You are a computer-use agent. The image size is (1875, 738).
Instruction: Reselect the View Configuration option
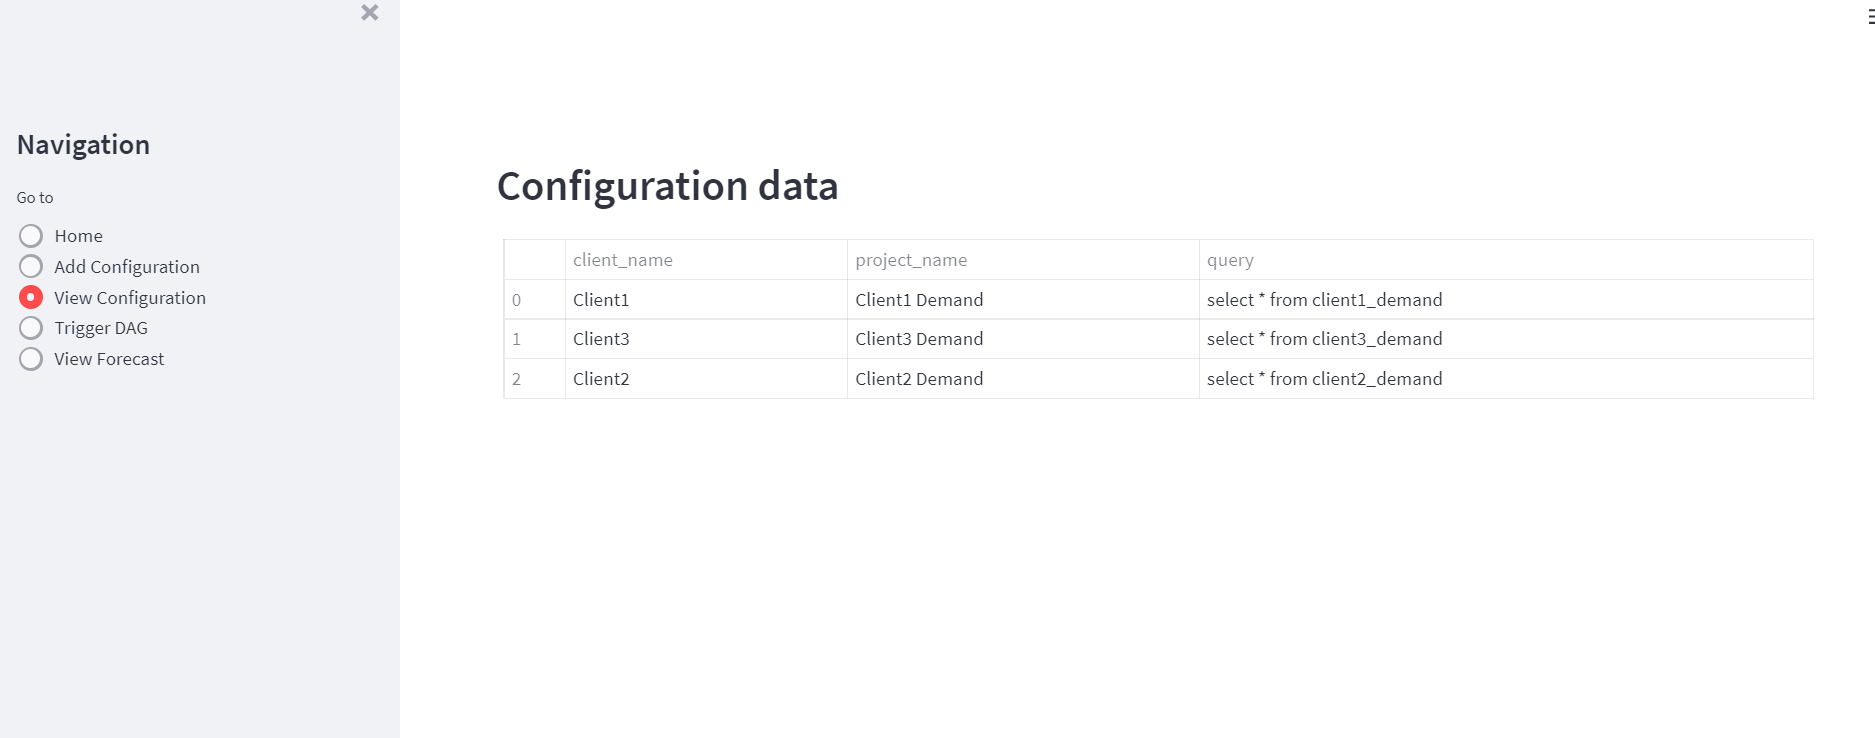pos(30,297)
